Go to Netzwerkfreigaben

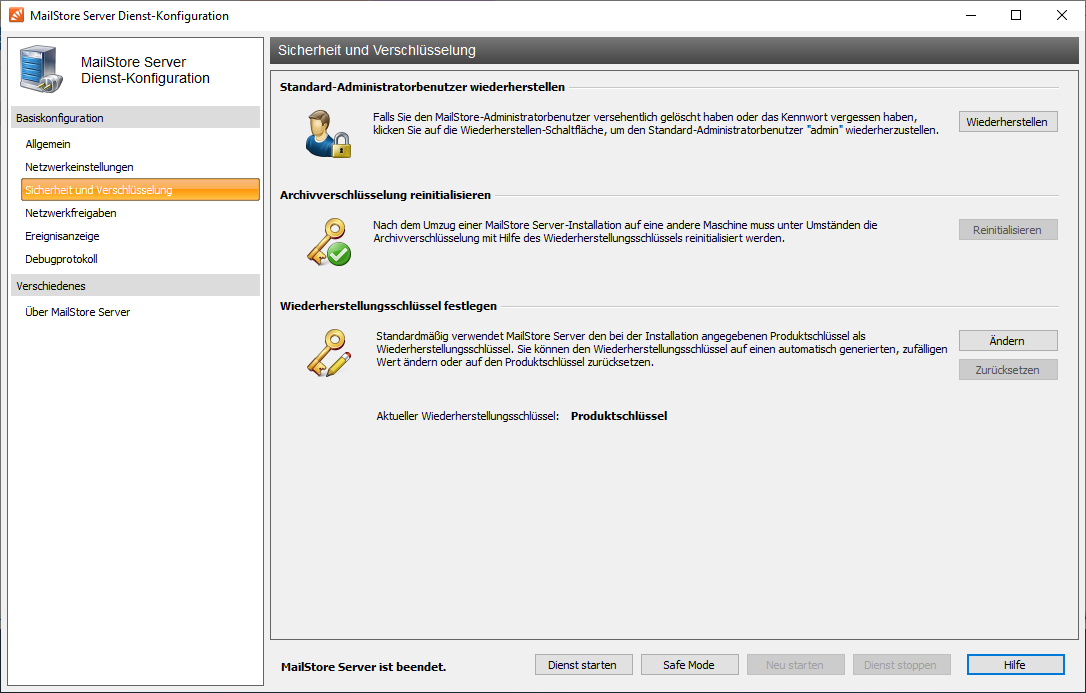click(x=71, y=213)
